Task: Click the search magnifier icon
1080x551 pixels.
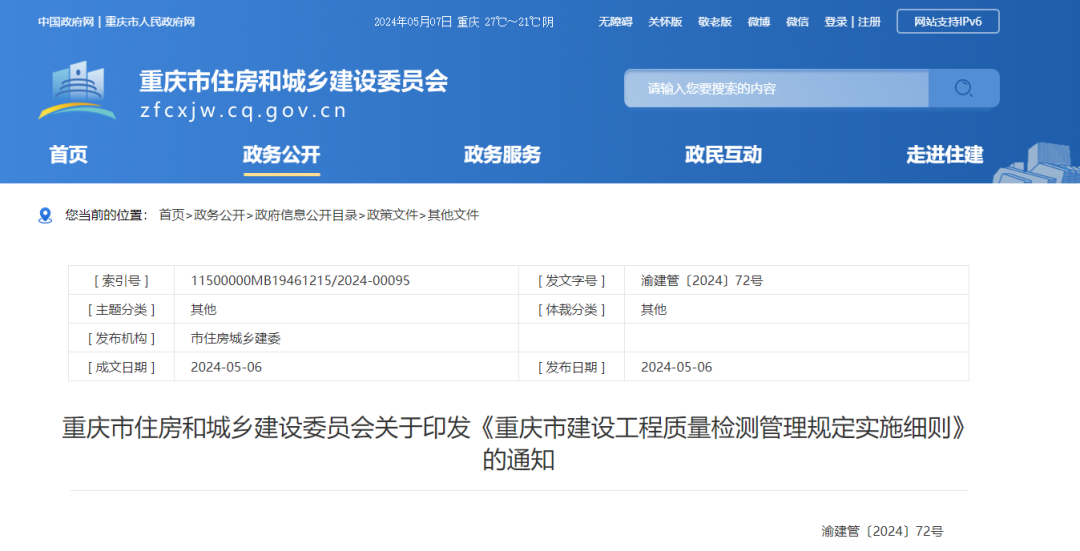Action: (x=963, y=88)
